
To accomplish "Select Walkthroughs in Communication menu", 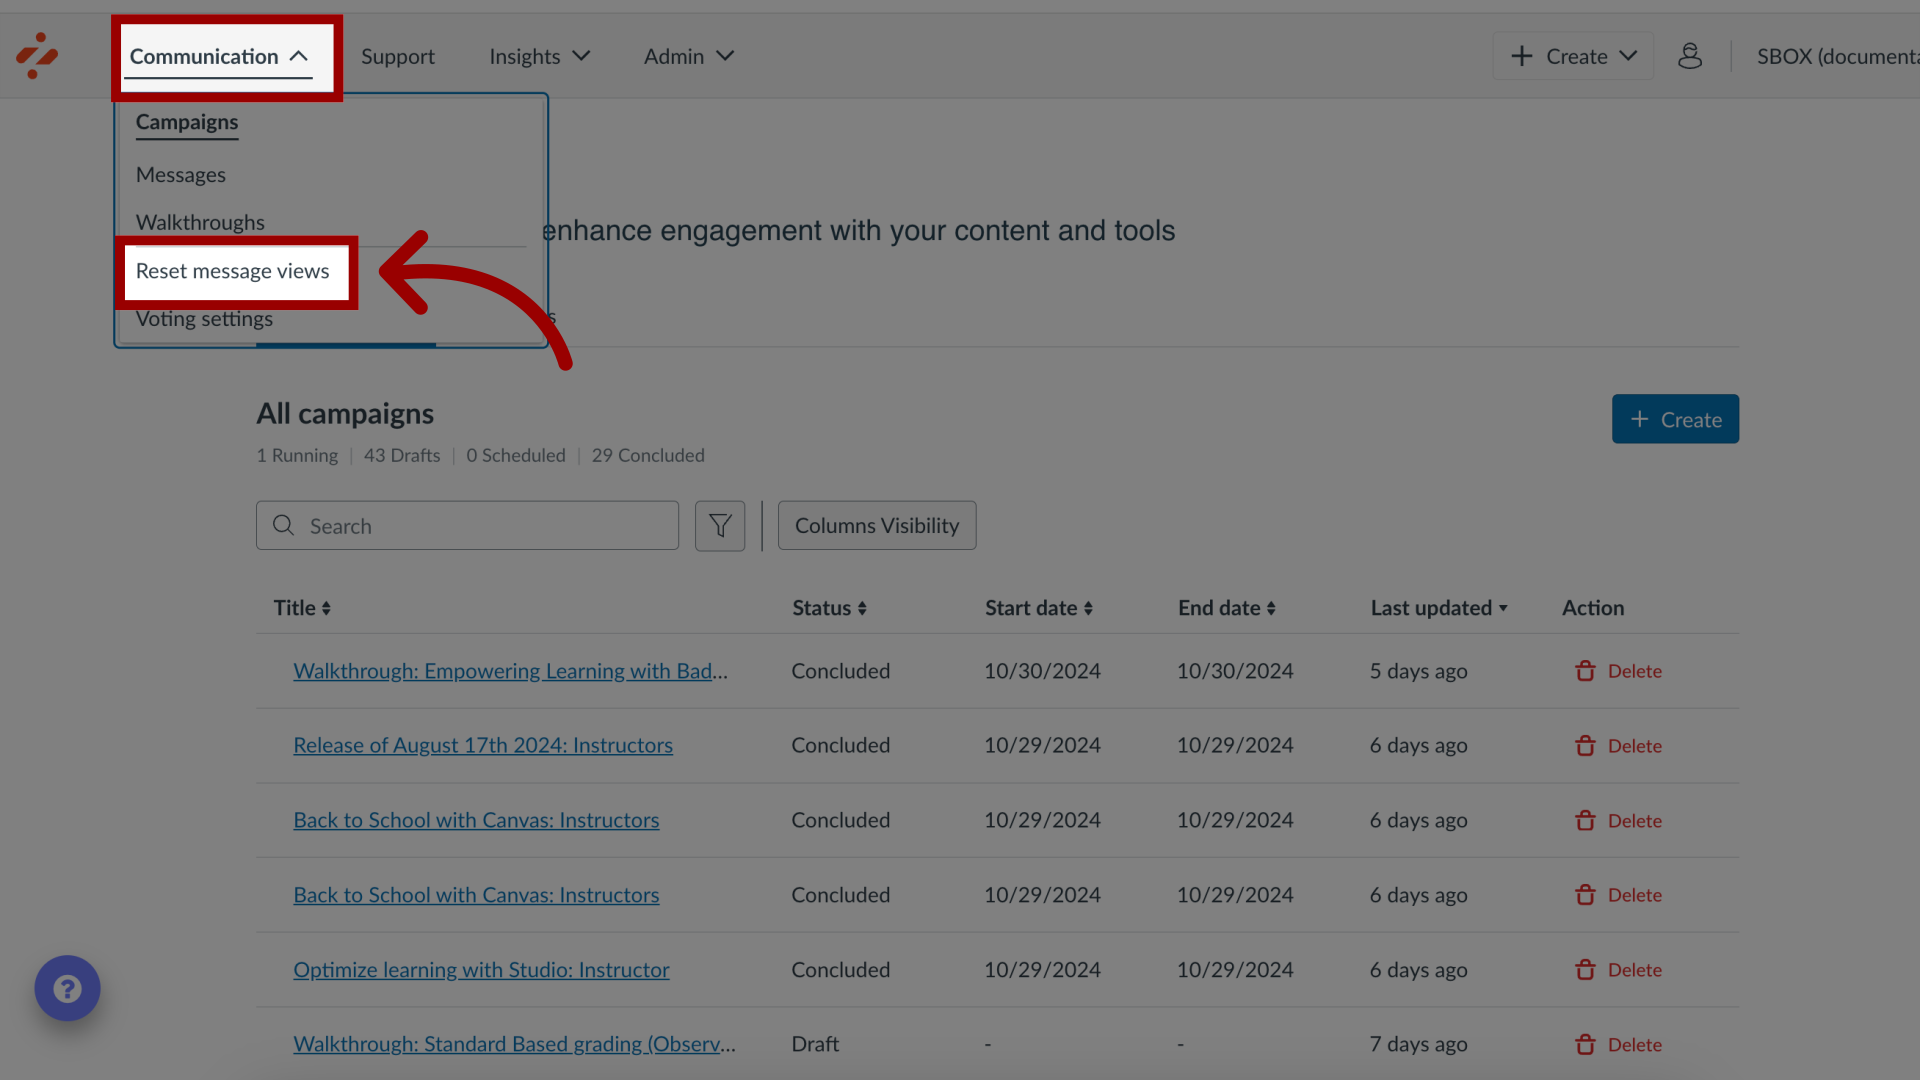I will tap(200, 223).
